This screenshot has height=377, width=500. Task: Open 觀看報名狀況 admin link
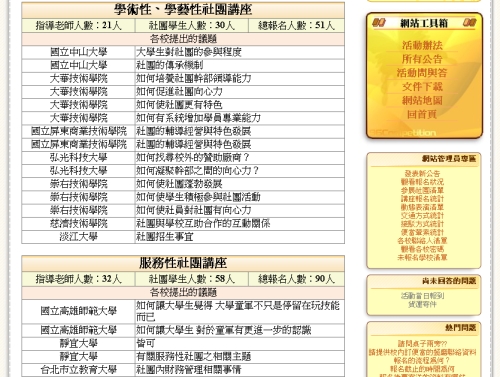422,182
